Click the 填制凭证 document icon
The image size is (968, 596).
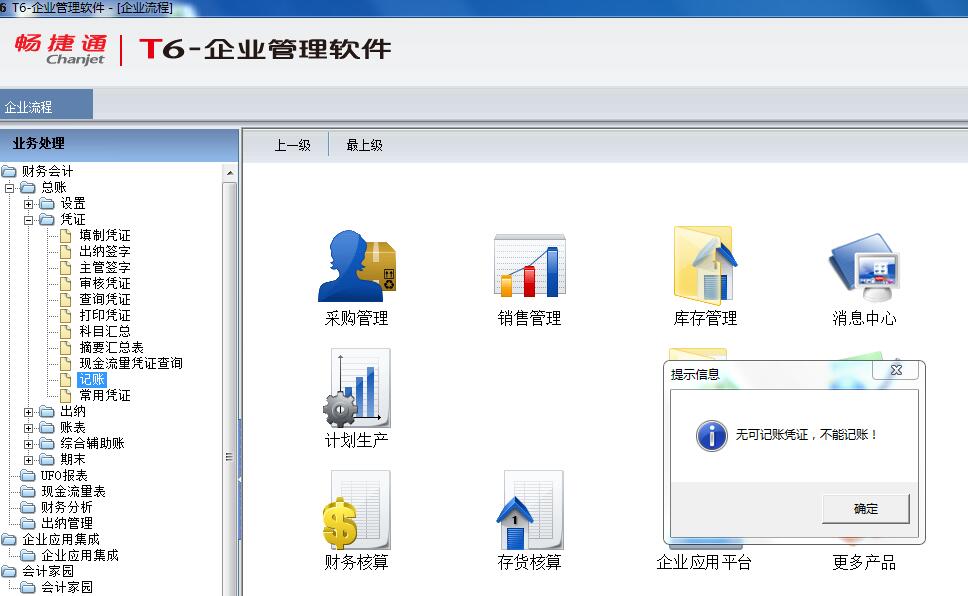tap(65, 235)
